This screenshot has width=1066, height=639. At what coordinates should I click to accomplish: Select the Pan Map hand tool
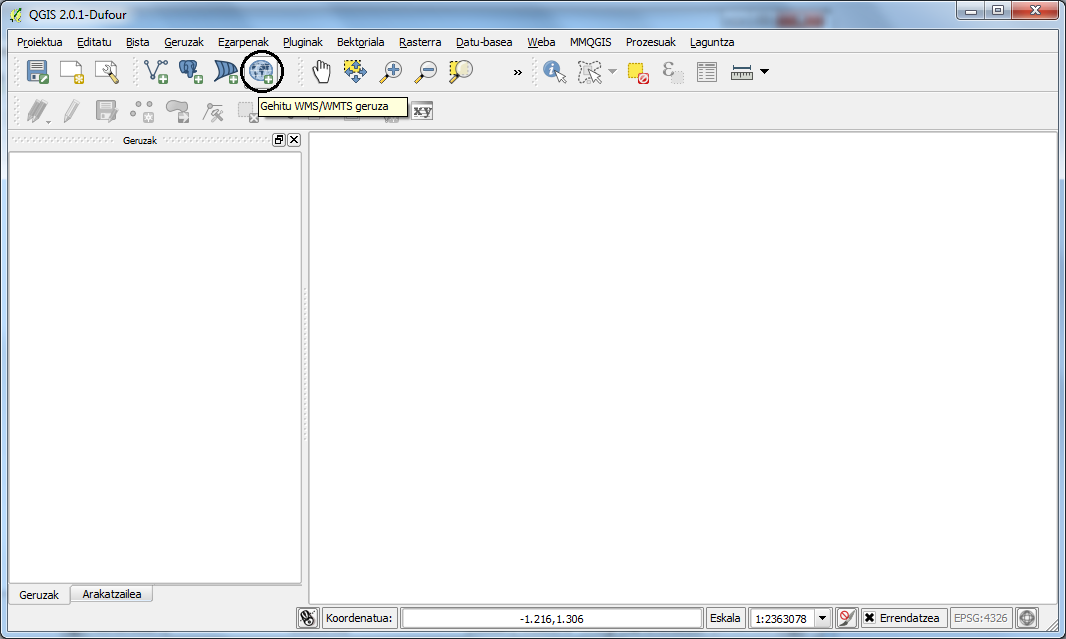coord(321,71)
